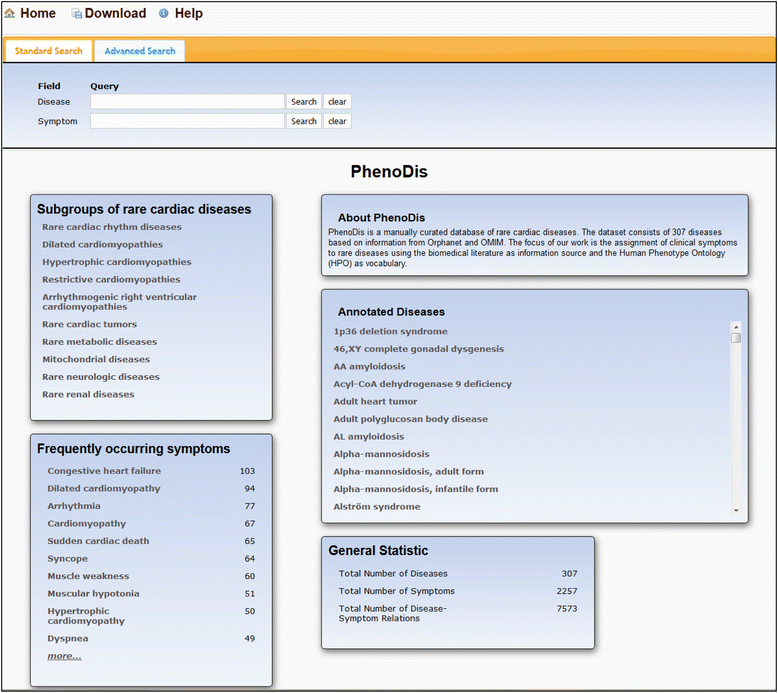Viewport: 778px width, 693px height.
Task: Open the plain Alpha-mannosidosis entry
Action: tap(382, 454)
